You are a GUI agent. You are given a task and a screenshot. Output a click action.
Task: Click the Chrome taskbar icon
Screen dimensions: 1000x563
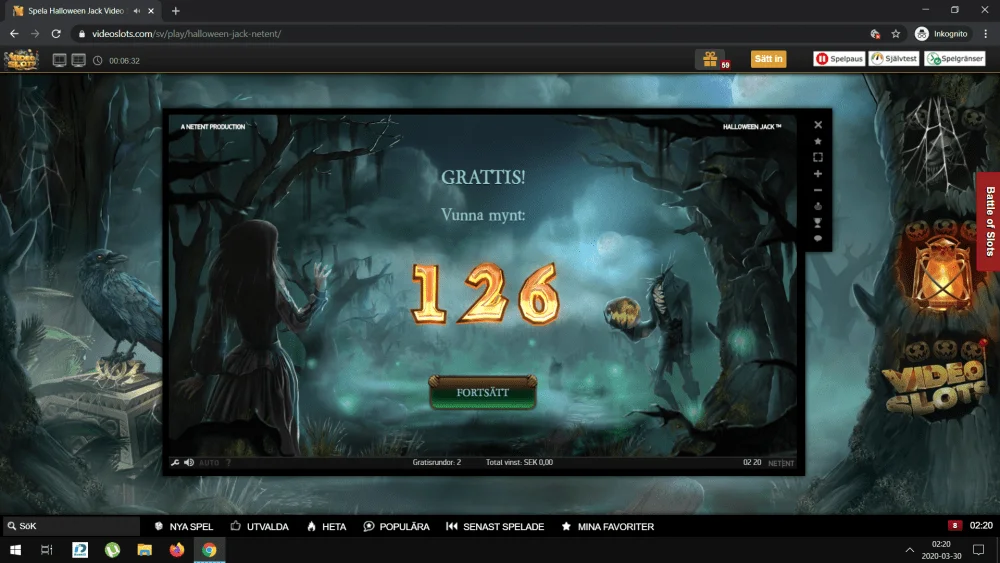click(209, 550)
